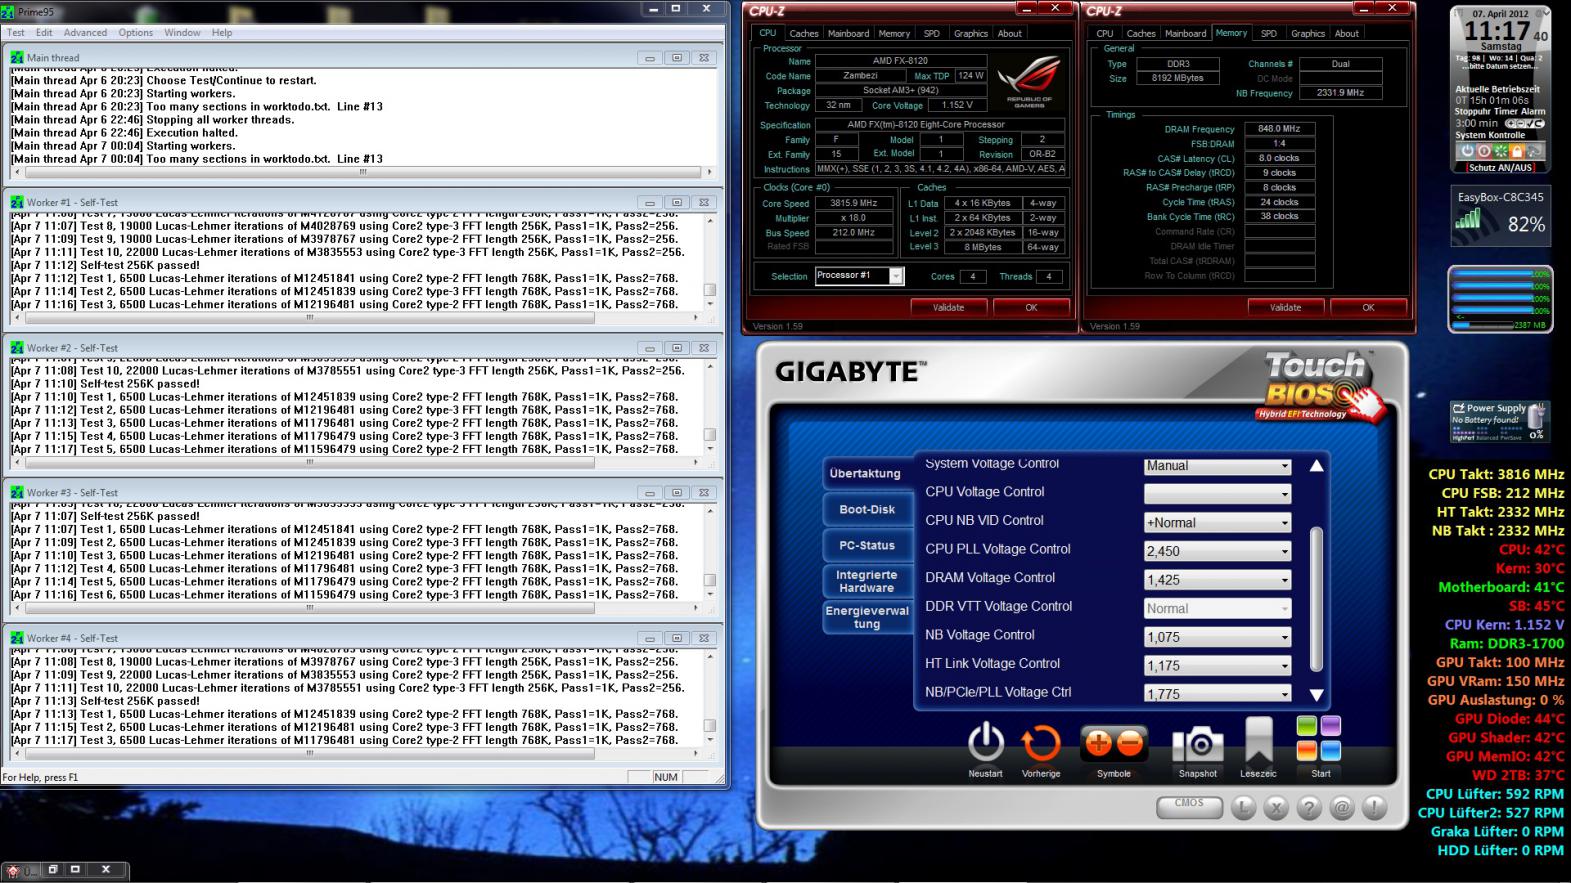1571x883 pixels.
Task: Open the CPU Voltage Control dropdown
Action: point(1217,494)
